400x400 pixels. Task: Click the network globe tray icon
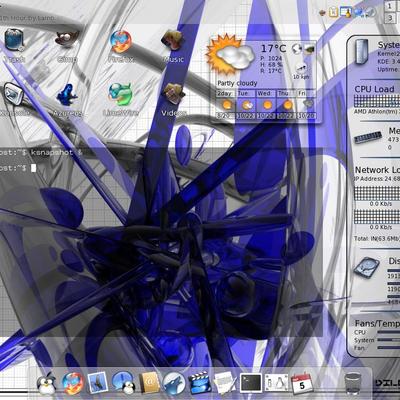tap(358, 13)
